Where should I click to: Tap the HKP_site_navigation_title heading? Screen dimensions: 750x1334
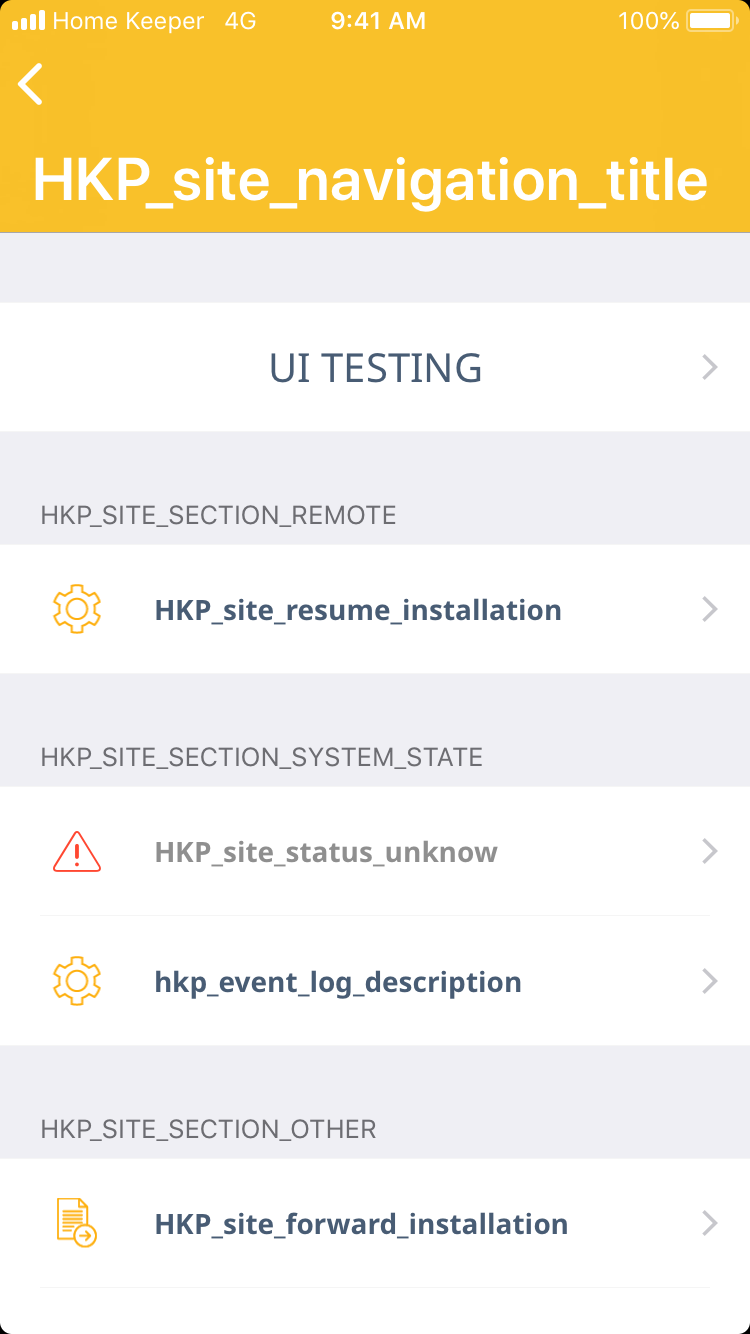pos(370,180)
